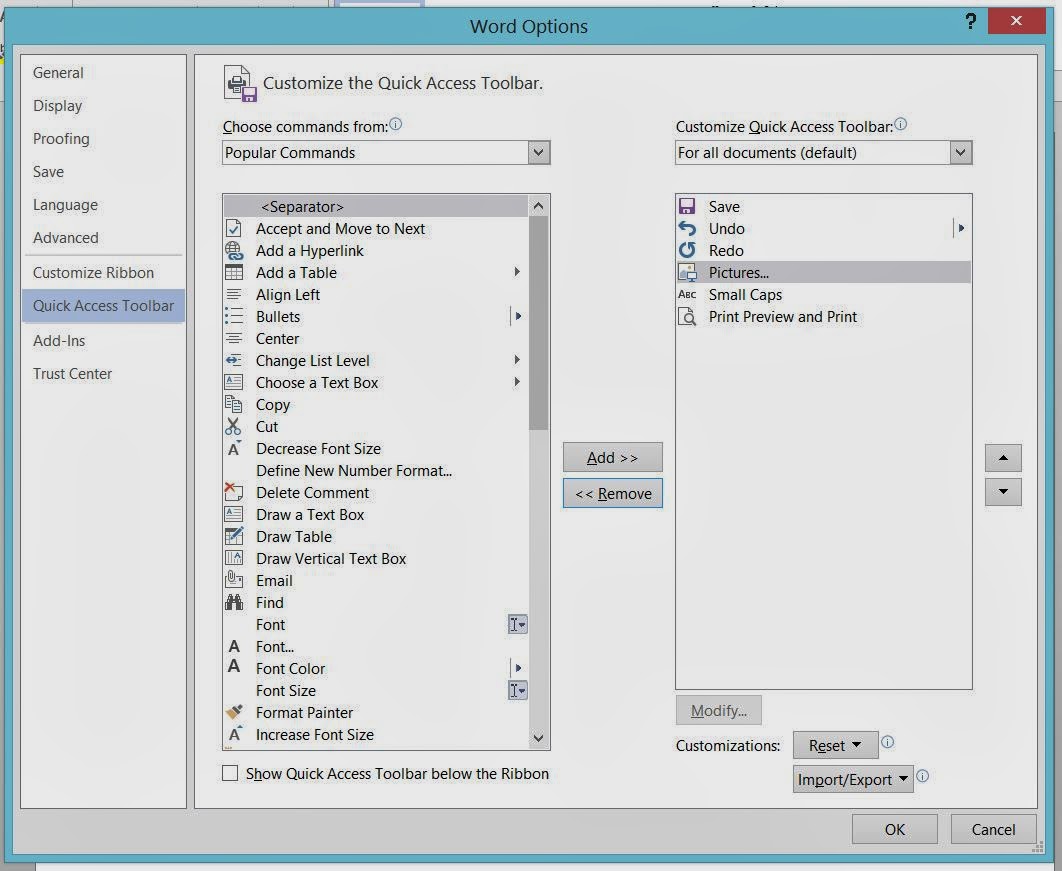The height and width of the screenshot is (871, 1062).
Task: Click the Save floppy disk icon in toolbar list
Action: pos(687,206)
